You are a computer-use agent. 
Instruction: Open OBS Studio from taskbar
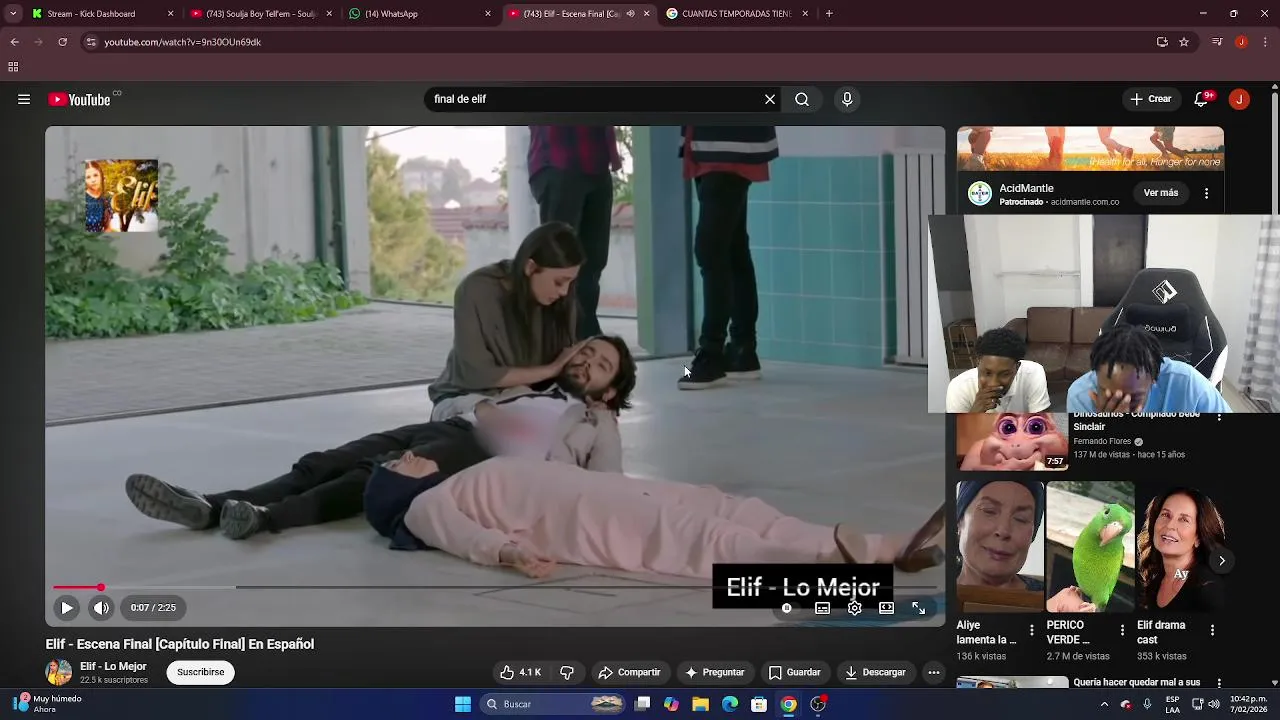pyautogui.click(x=818, y=704)
